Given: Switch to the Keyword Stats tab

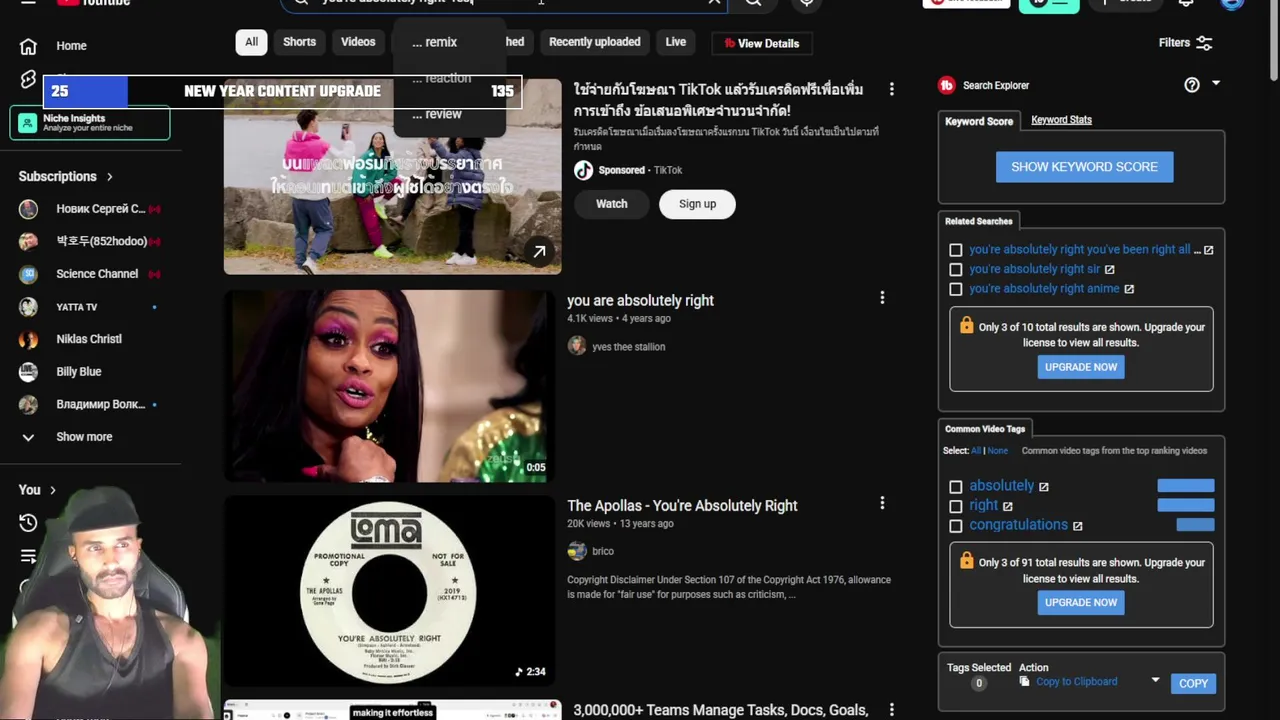Looking at the screenshot, I should coord(1061,120).
